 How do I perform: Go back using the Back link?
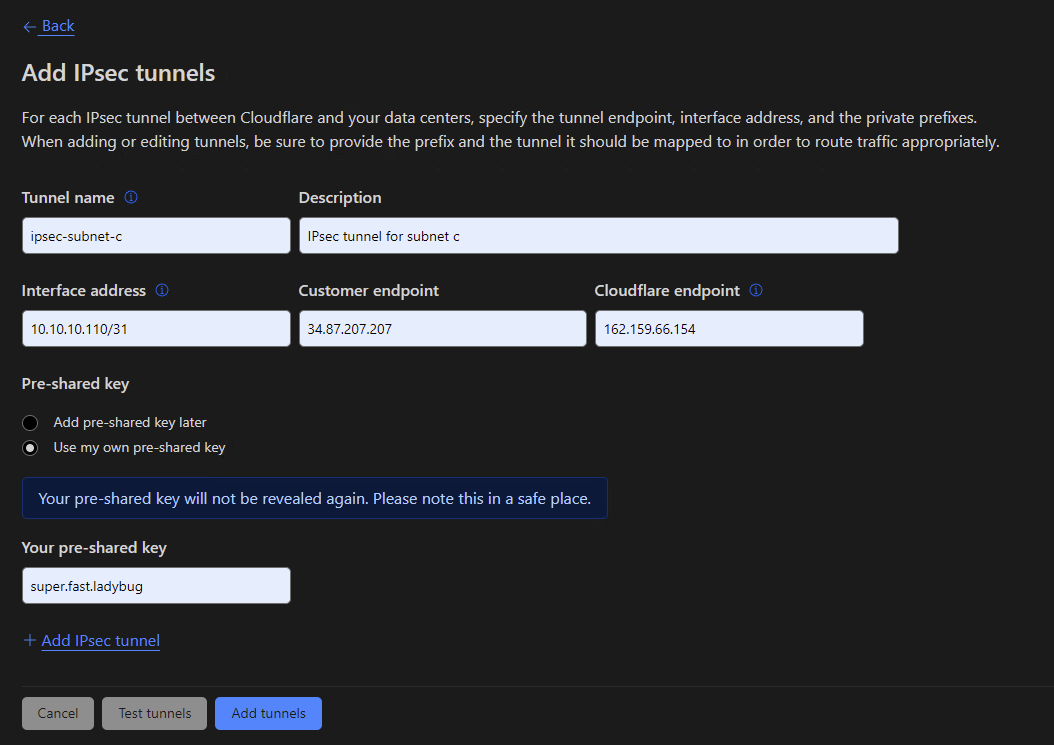pos(58,26)
